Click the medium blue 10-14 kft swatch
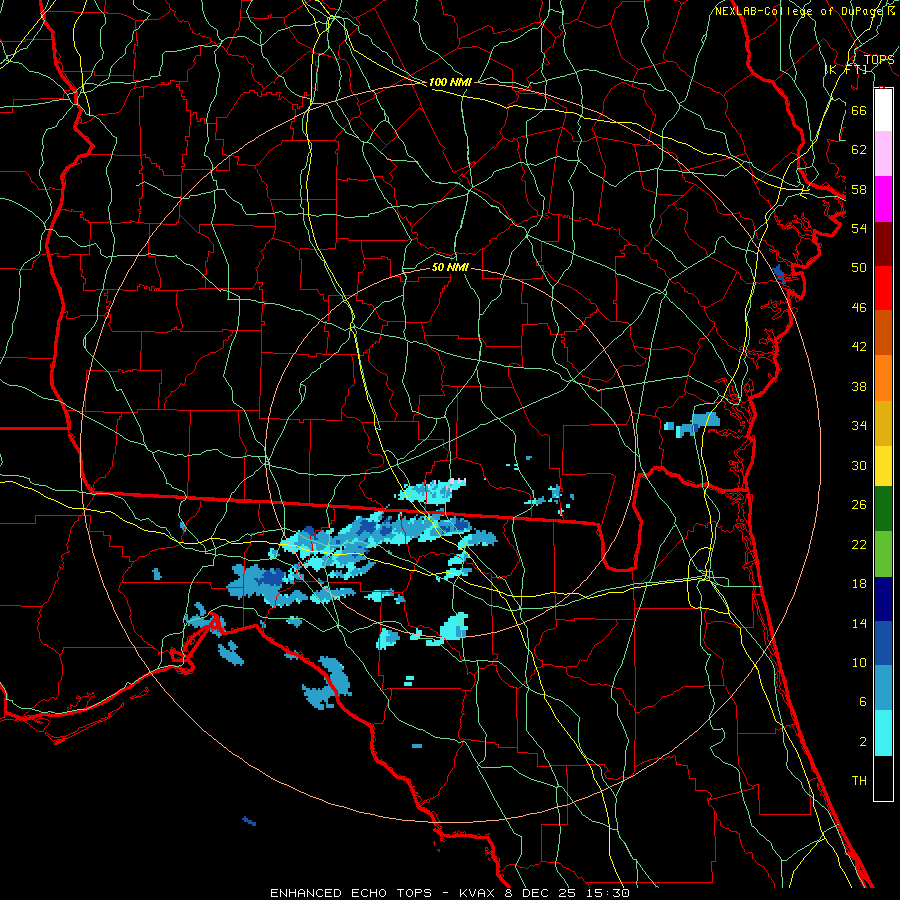This screenshot has height=900, width=900. pos(883,643)
